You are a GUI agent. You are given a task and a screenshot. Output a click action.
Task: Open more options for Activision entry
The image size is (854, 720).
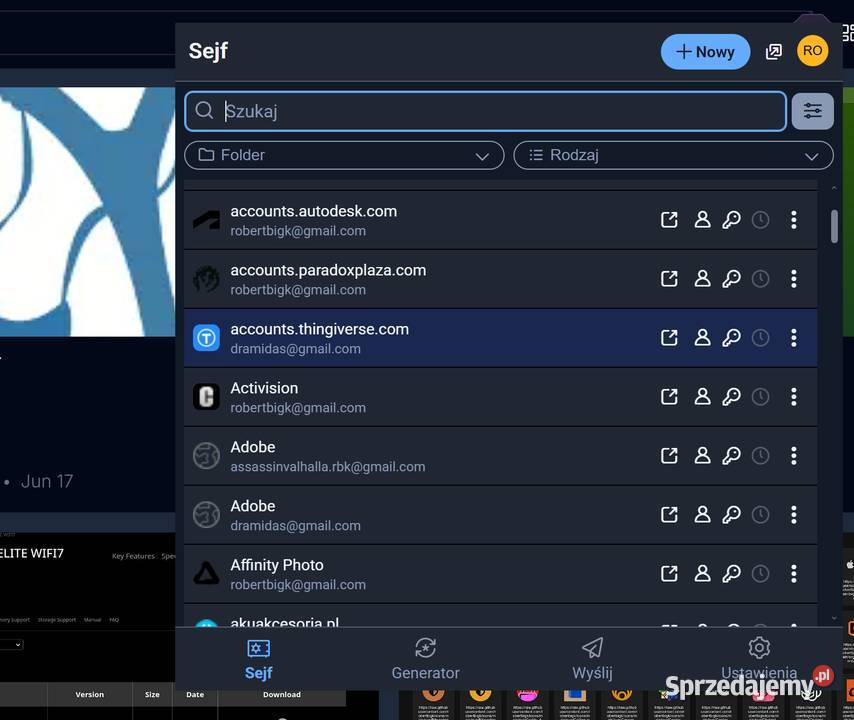click(x=794, y=396)
